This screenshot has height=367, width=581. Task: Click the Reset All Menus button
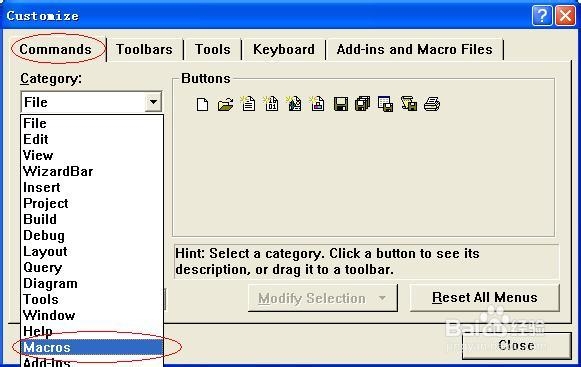485,298
